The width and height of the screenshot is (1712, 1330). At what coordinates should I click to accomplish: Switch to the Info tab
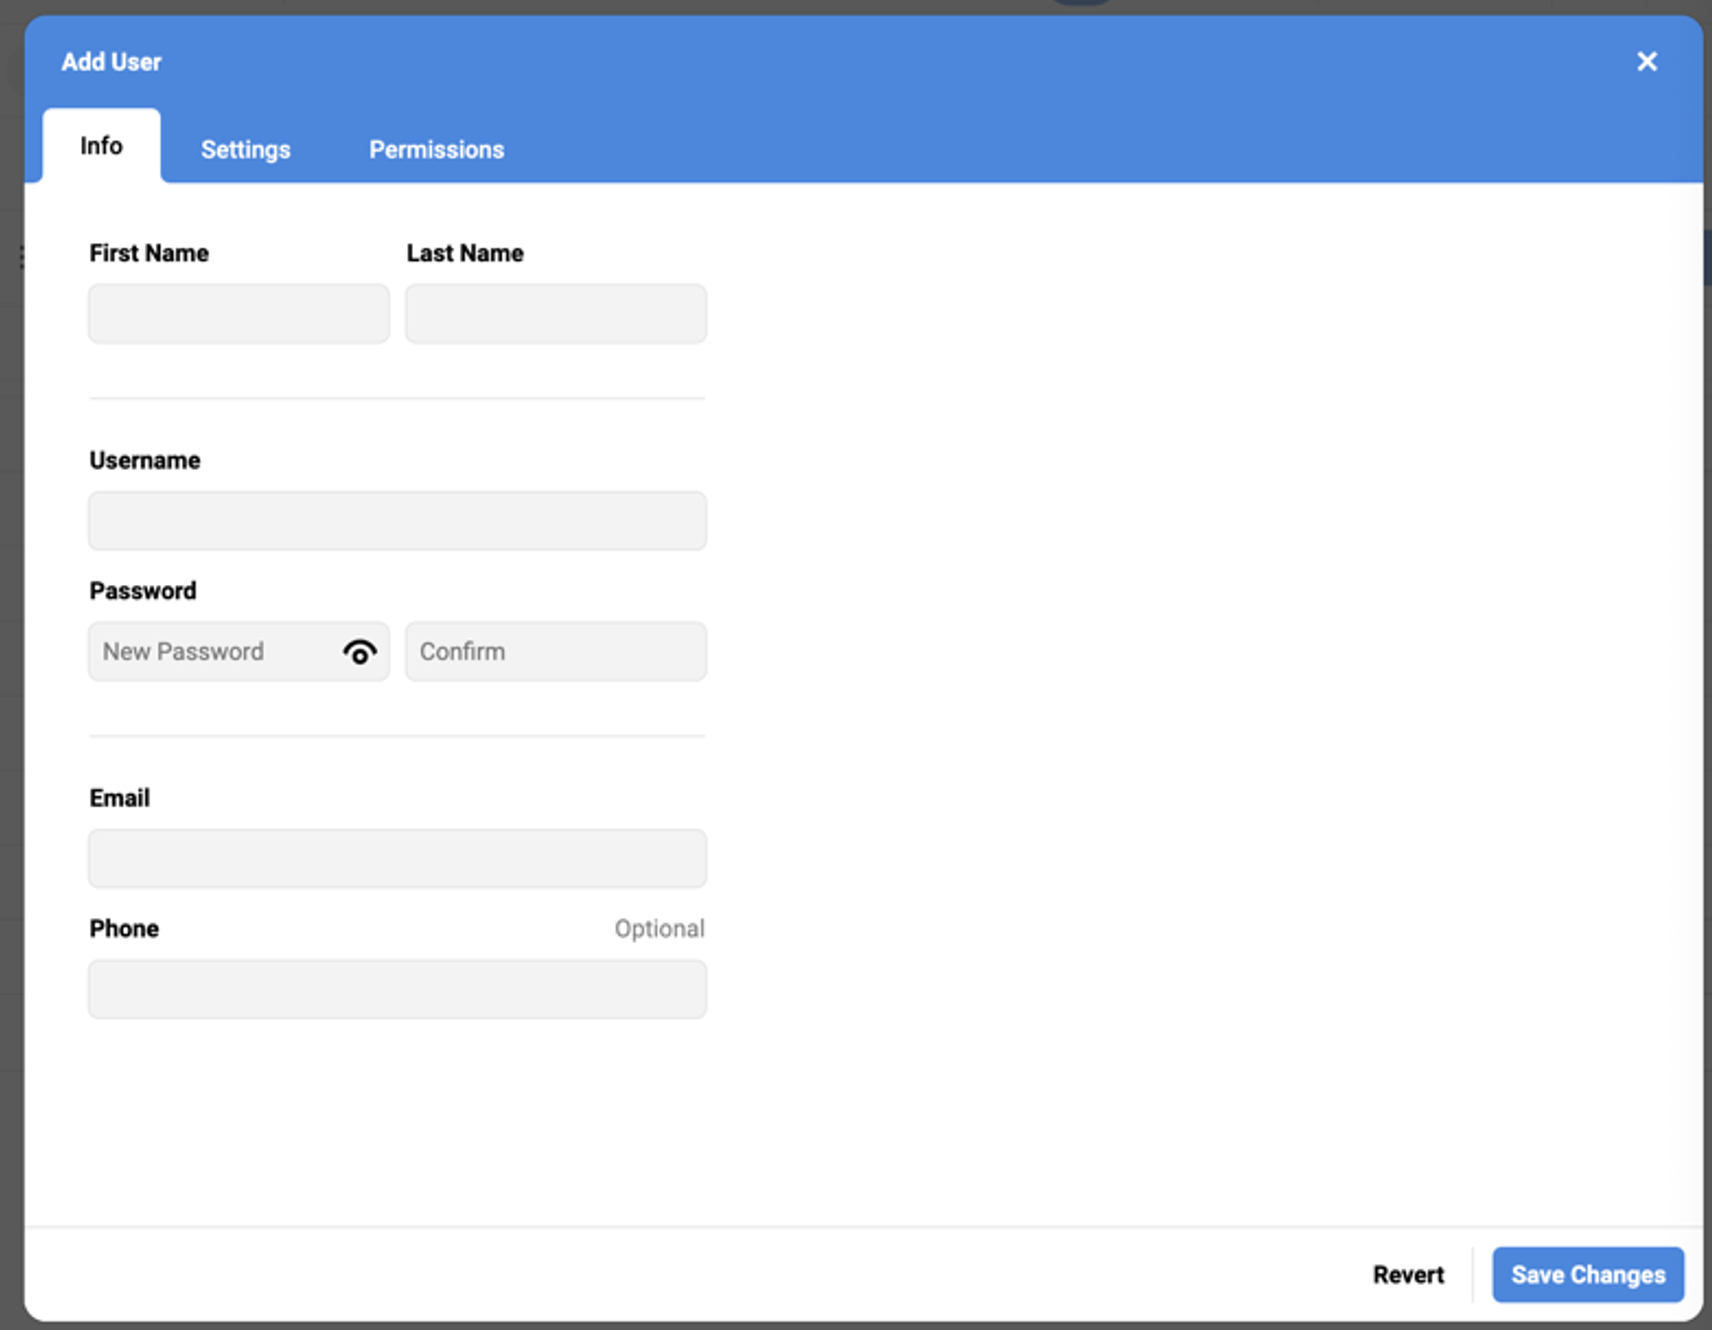(x=101, y=146)
